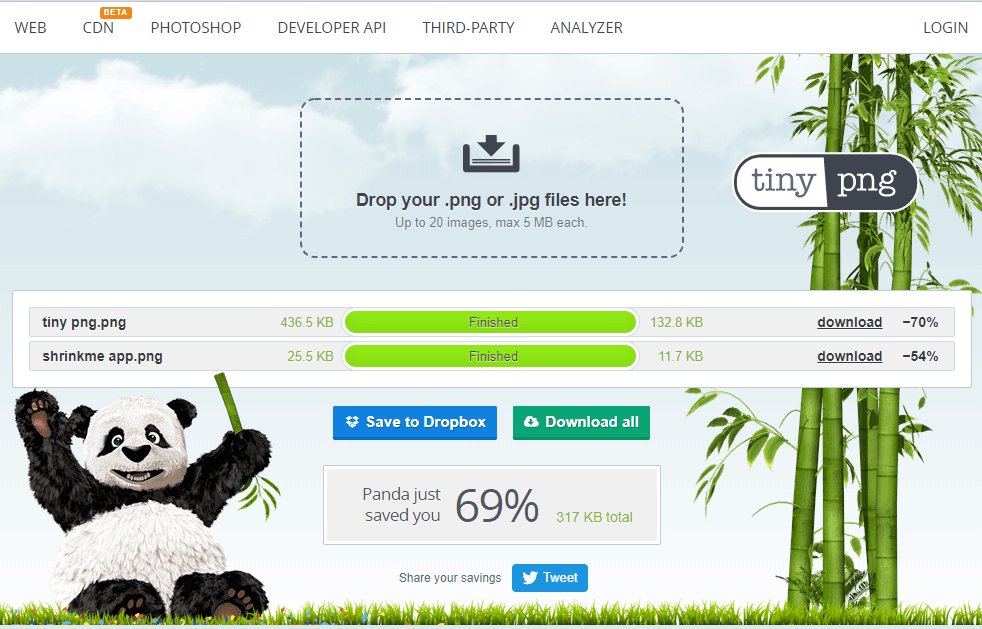Click the upload tray icon in drop zone

[x=491, y=153]
